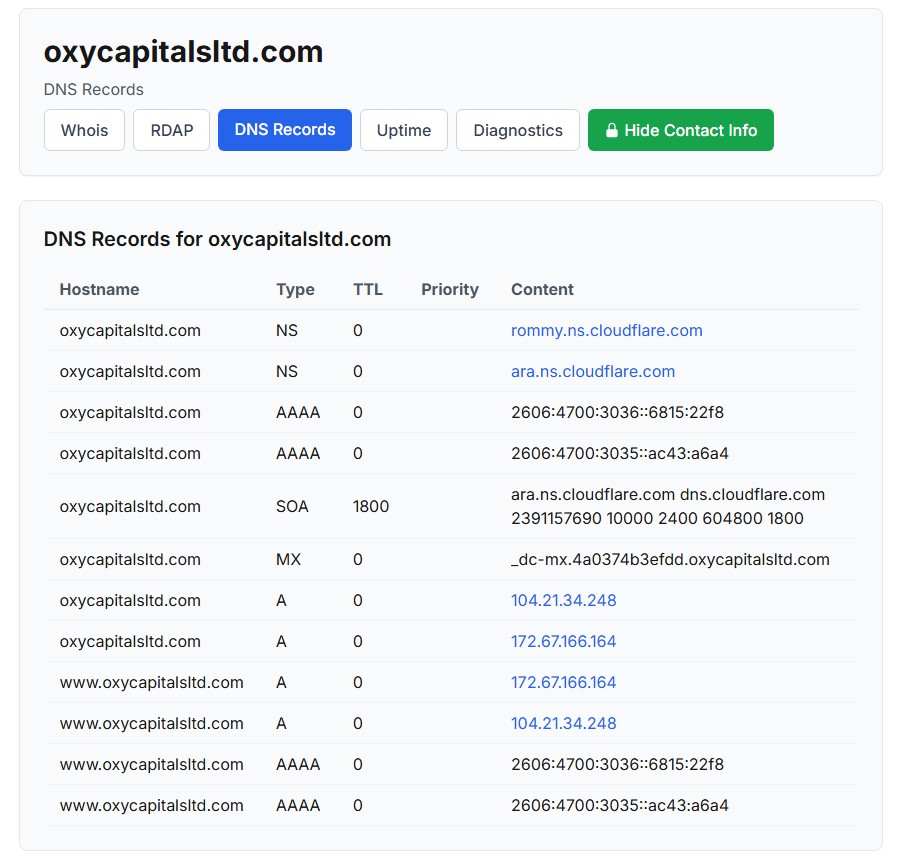Click the Priority column header
Screen dimensions: 903x865
449,289
